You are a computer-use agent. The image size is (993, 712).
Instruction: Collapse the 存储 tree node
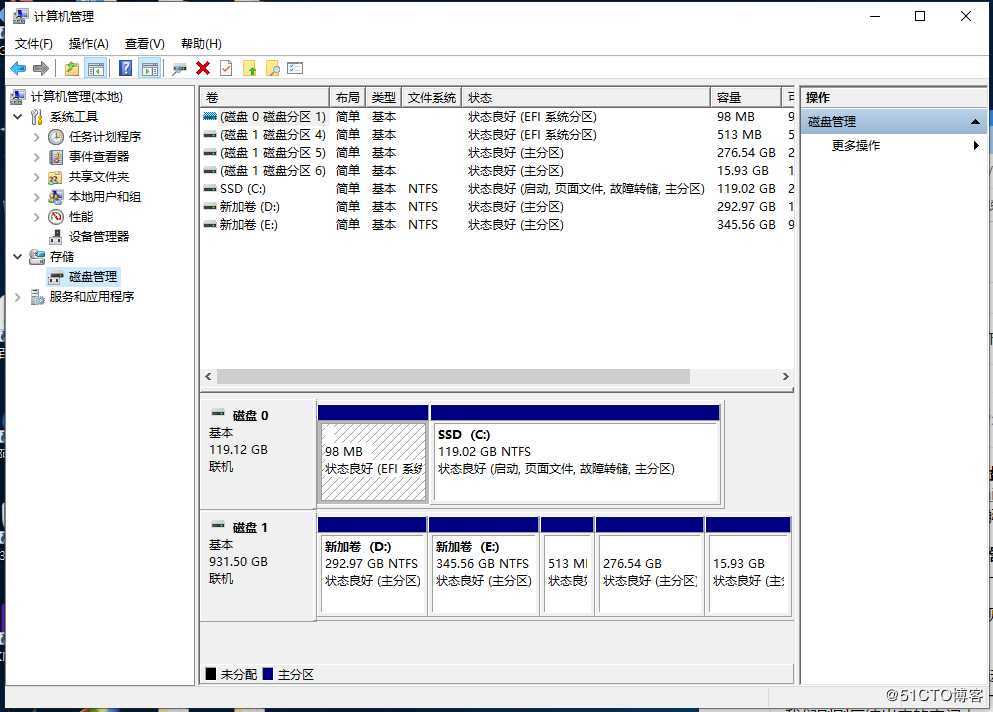[18, 257]
